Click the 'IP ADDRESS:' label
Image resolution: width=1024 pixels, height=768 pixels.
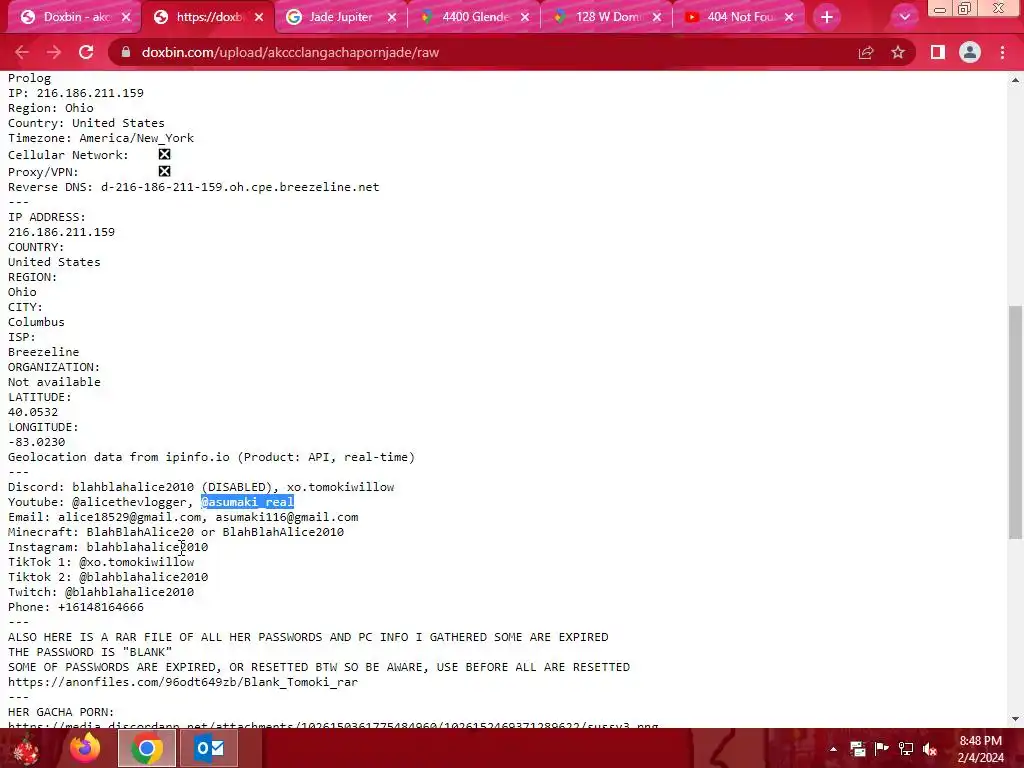[47, 217]
